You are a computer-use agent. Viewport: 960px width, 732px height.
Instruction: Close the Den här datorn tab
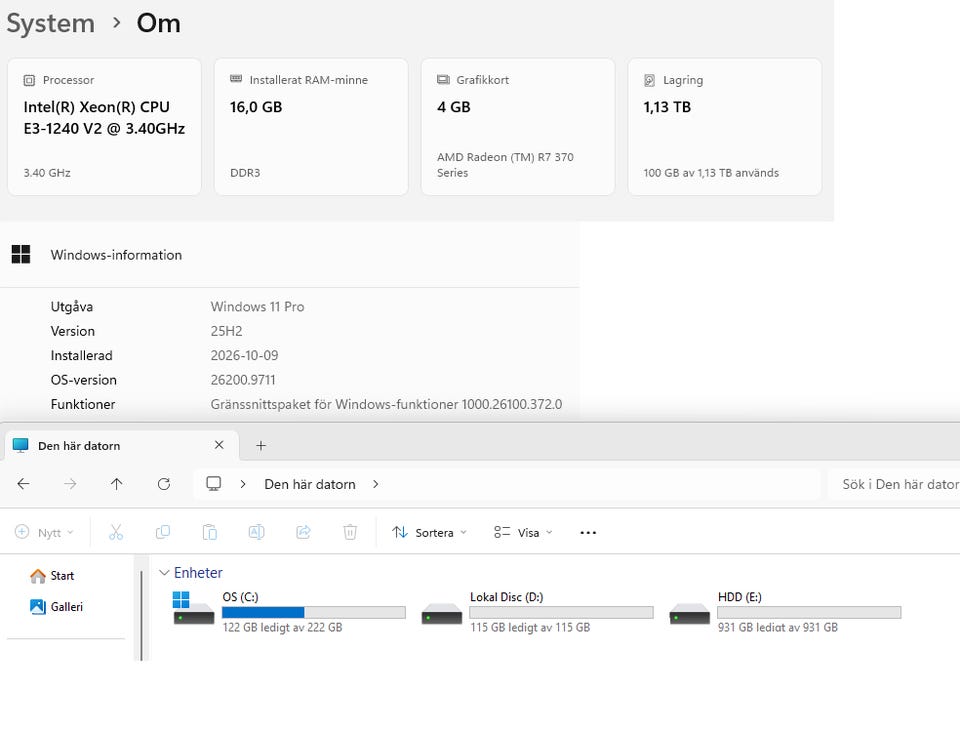(x=219, y=445)
